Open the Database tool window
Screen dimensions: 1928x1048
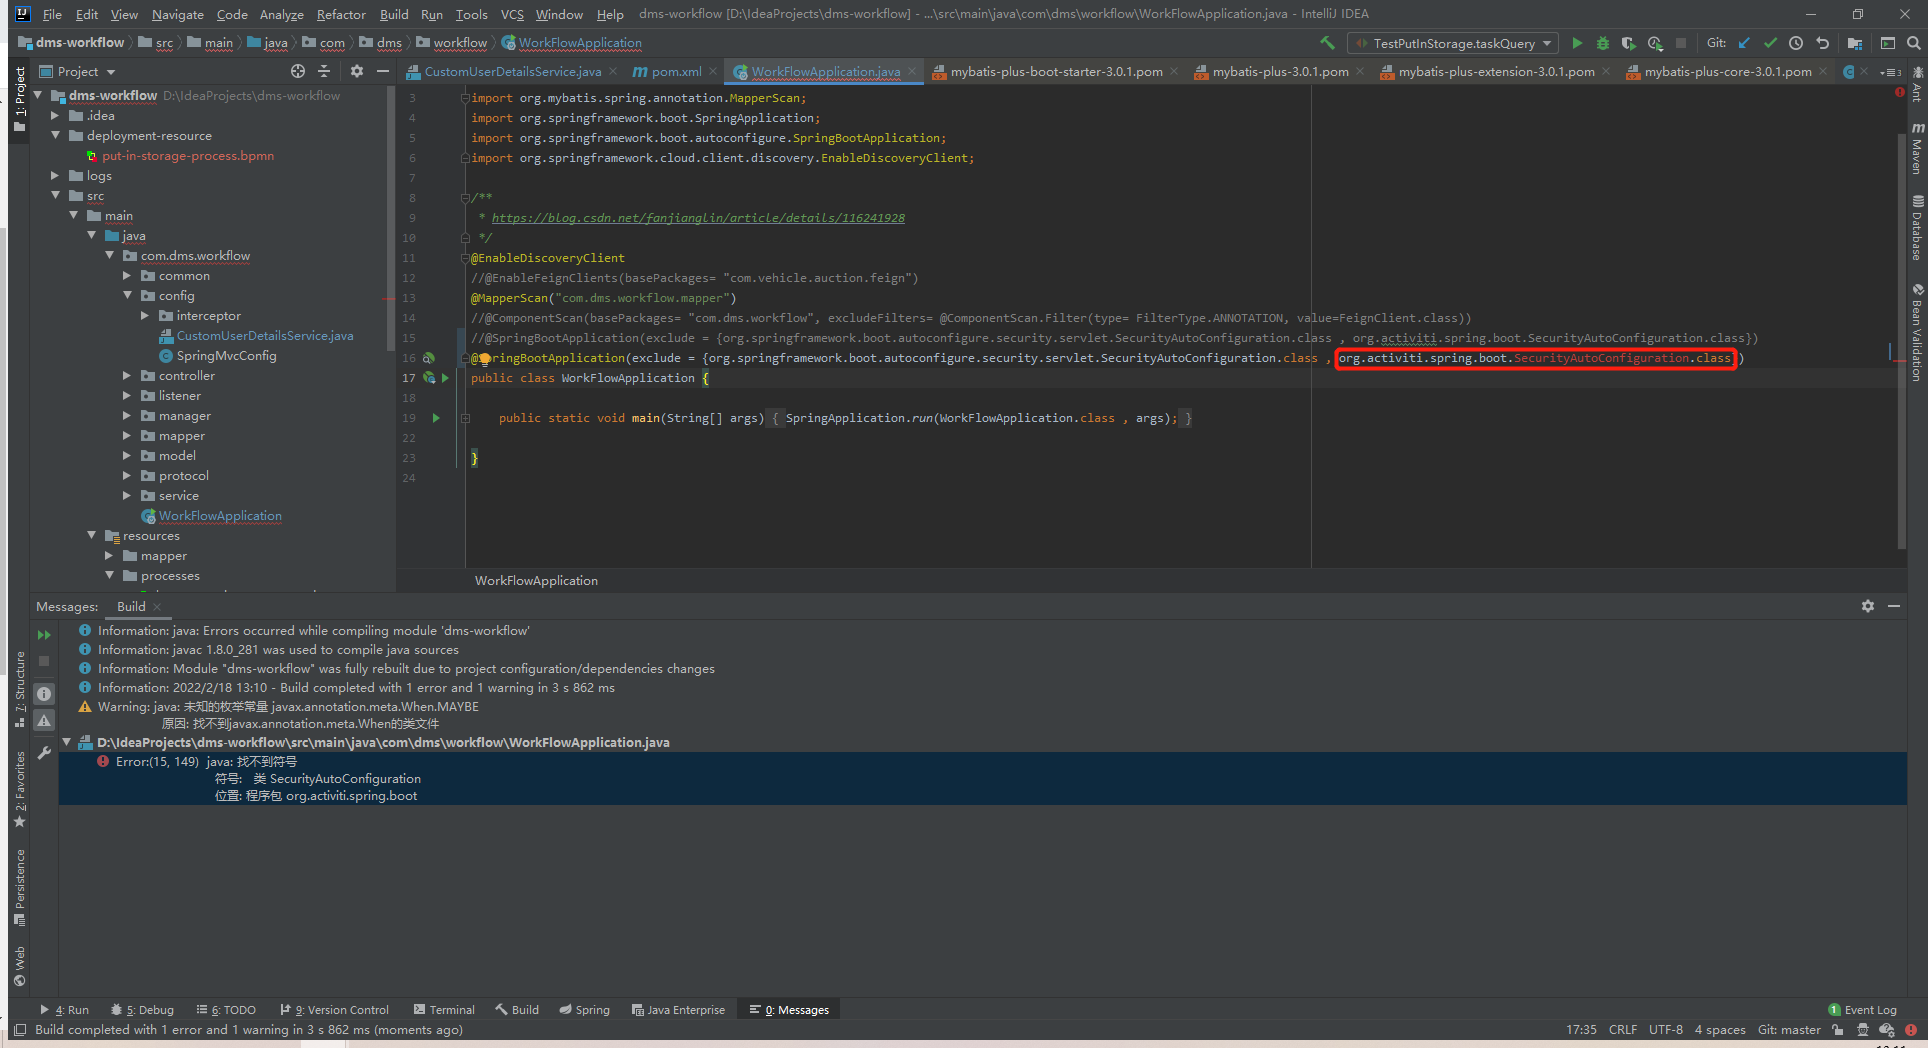1916,232
